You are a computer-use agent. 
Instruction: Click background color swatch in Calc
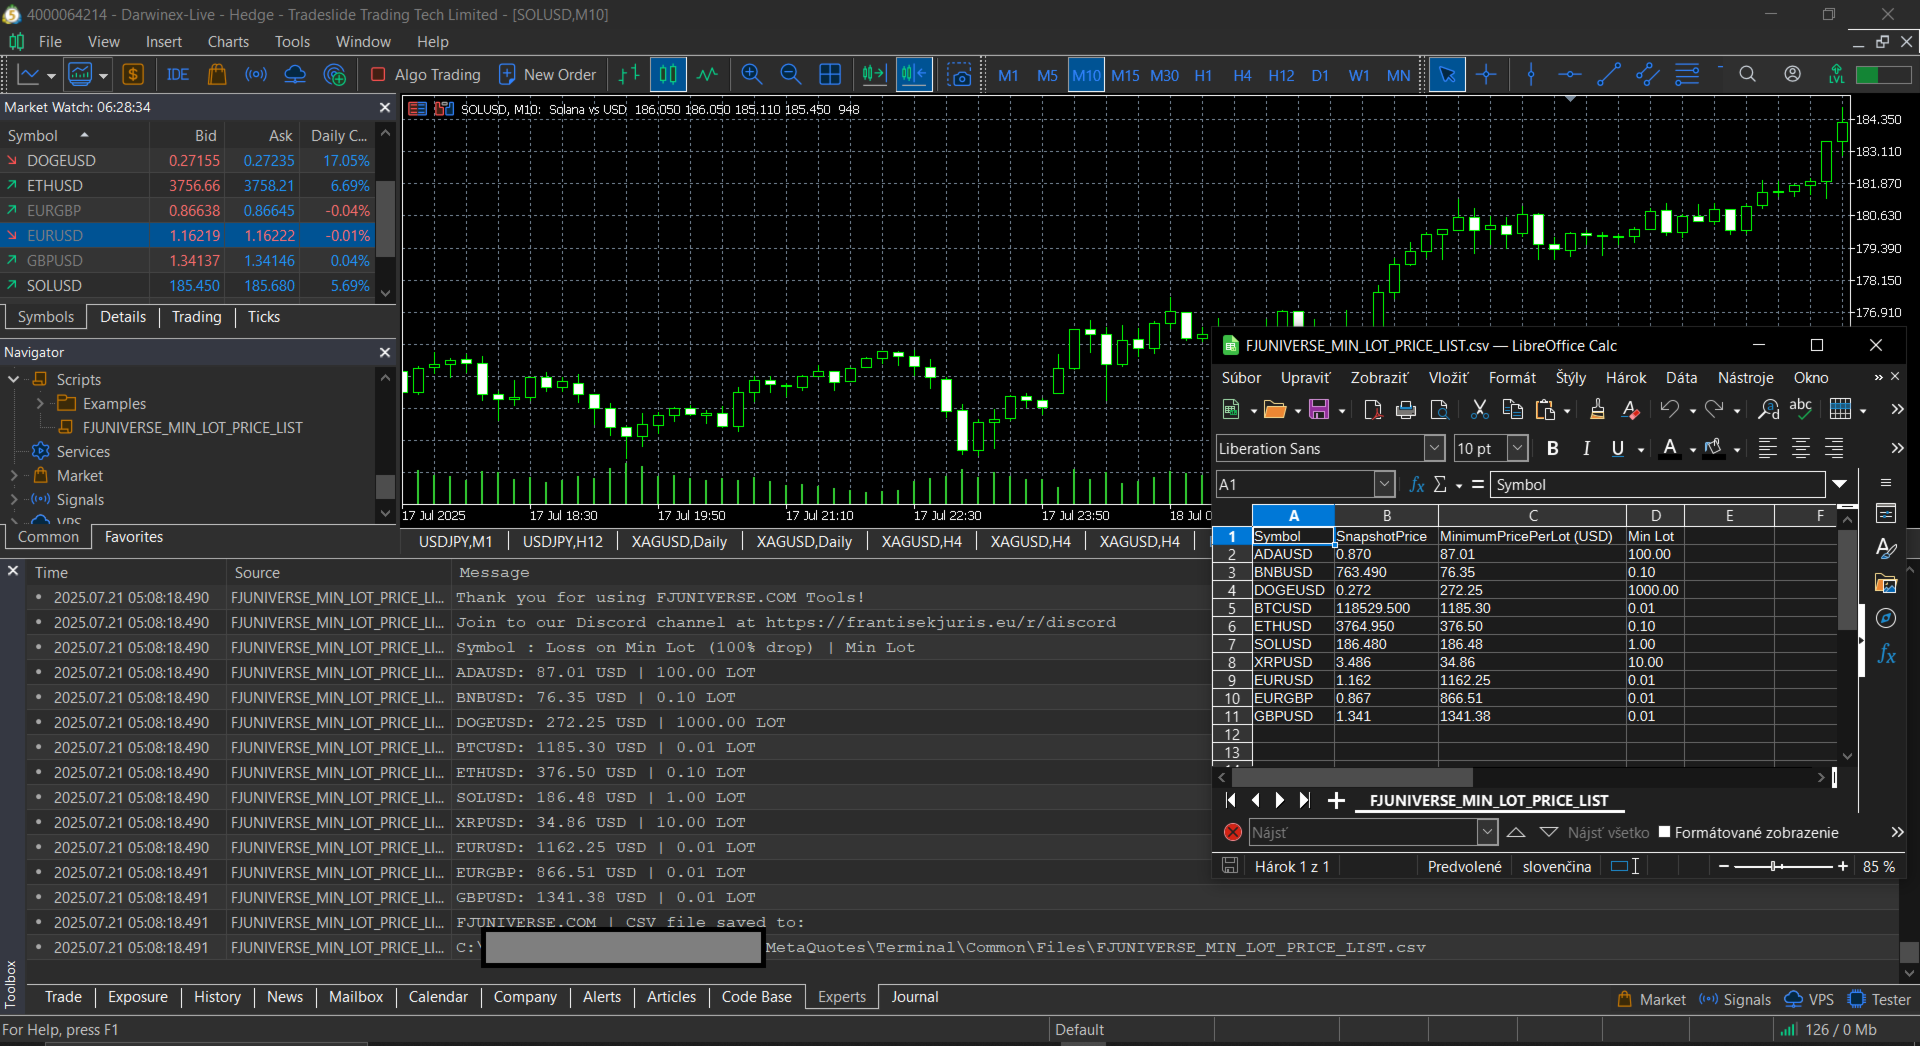pyautogui.click(x=1714, y=449)
